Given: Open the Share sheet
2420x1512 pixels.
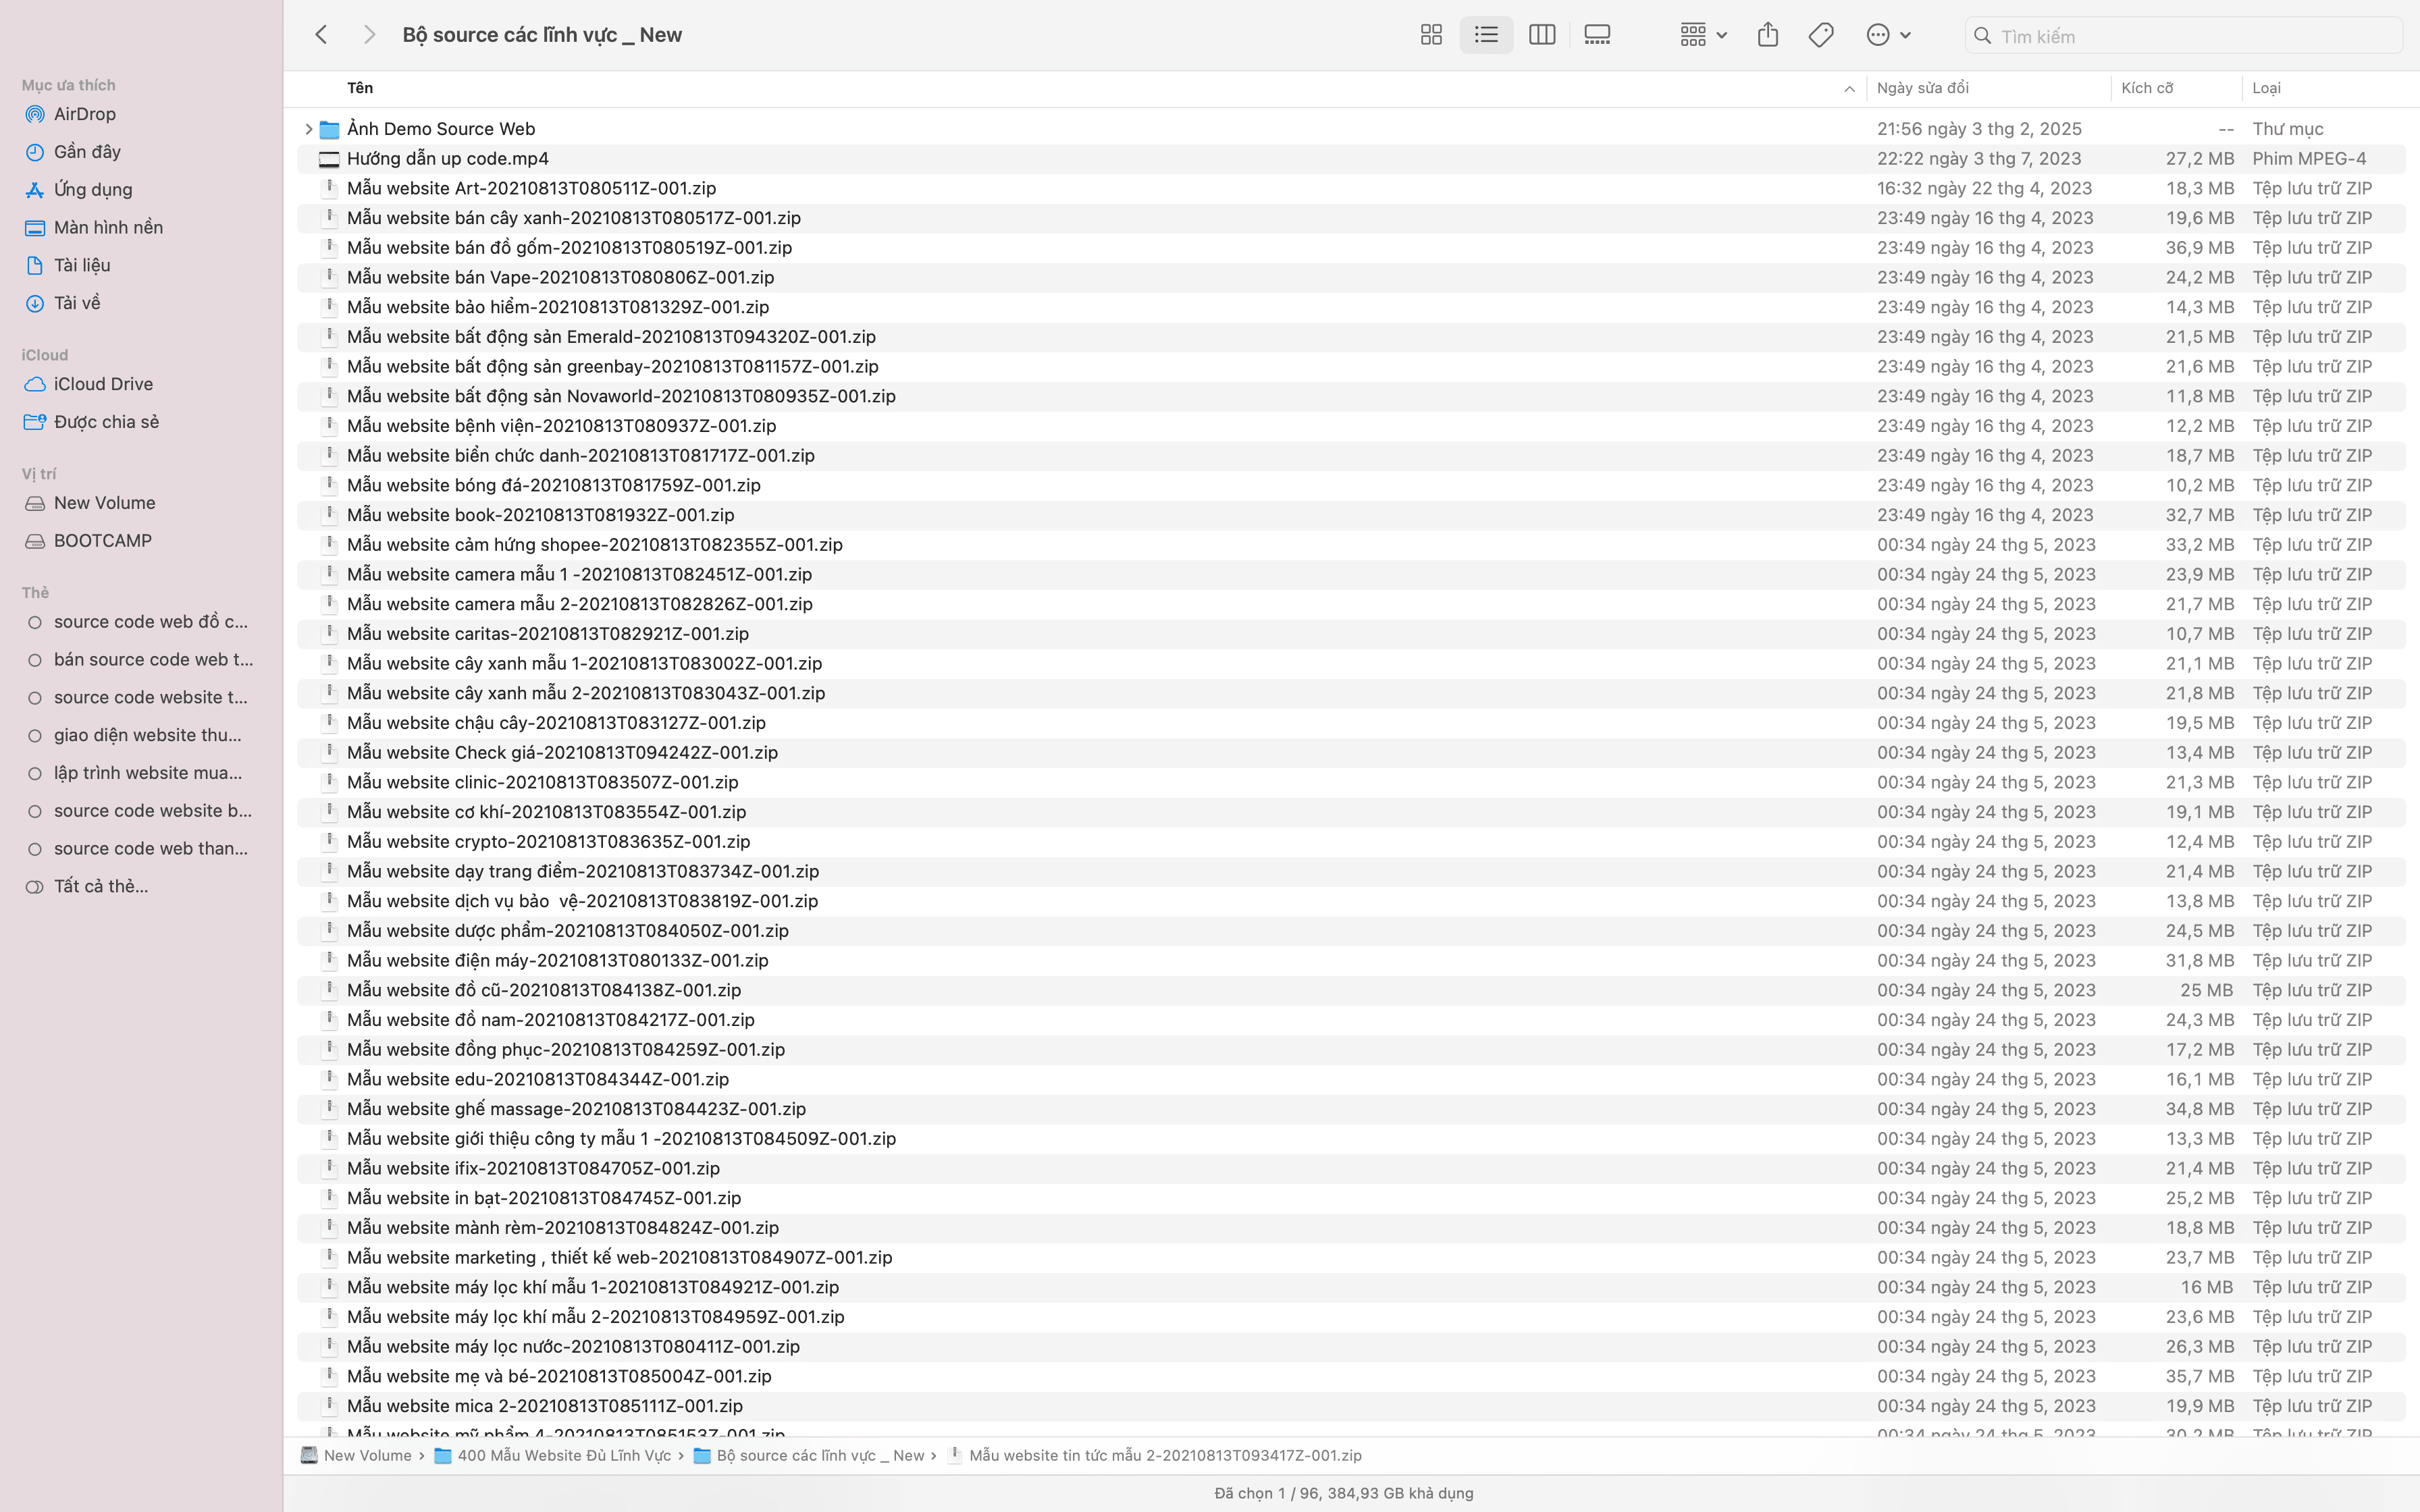Looking at the screenshot, I should pyautogui.click(x=1768, y=34).
